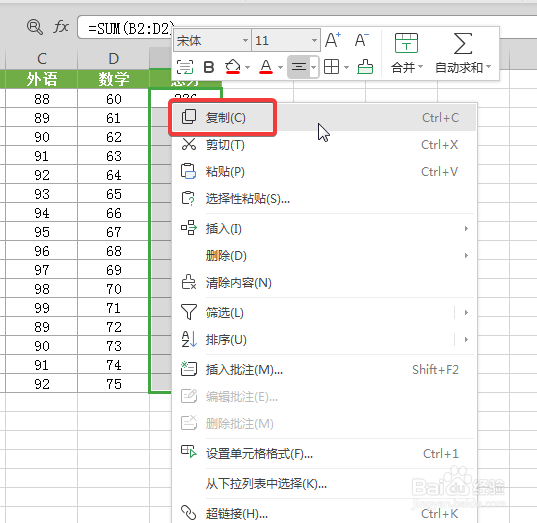Click the format painter brush icon
The width and height of the screenshot is (537, 523).
tap(365, 66)
